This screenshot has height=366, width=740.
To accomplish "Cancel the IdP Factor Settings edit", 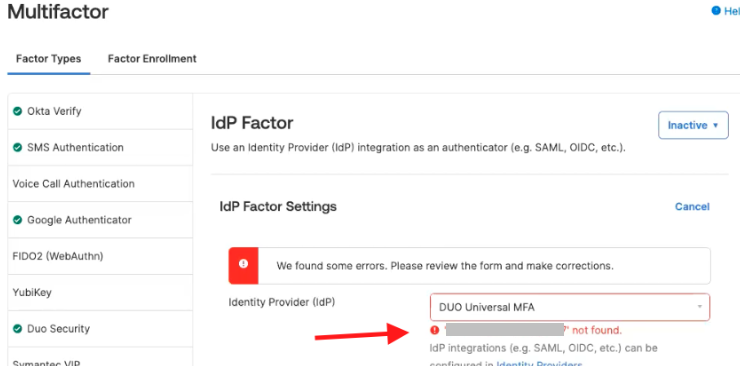I will point(692,207).
